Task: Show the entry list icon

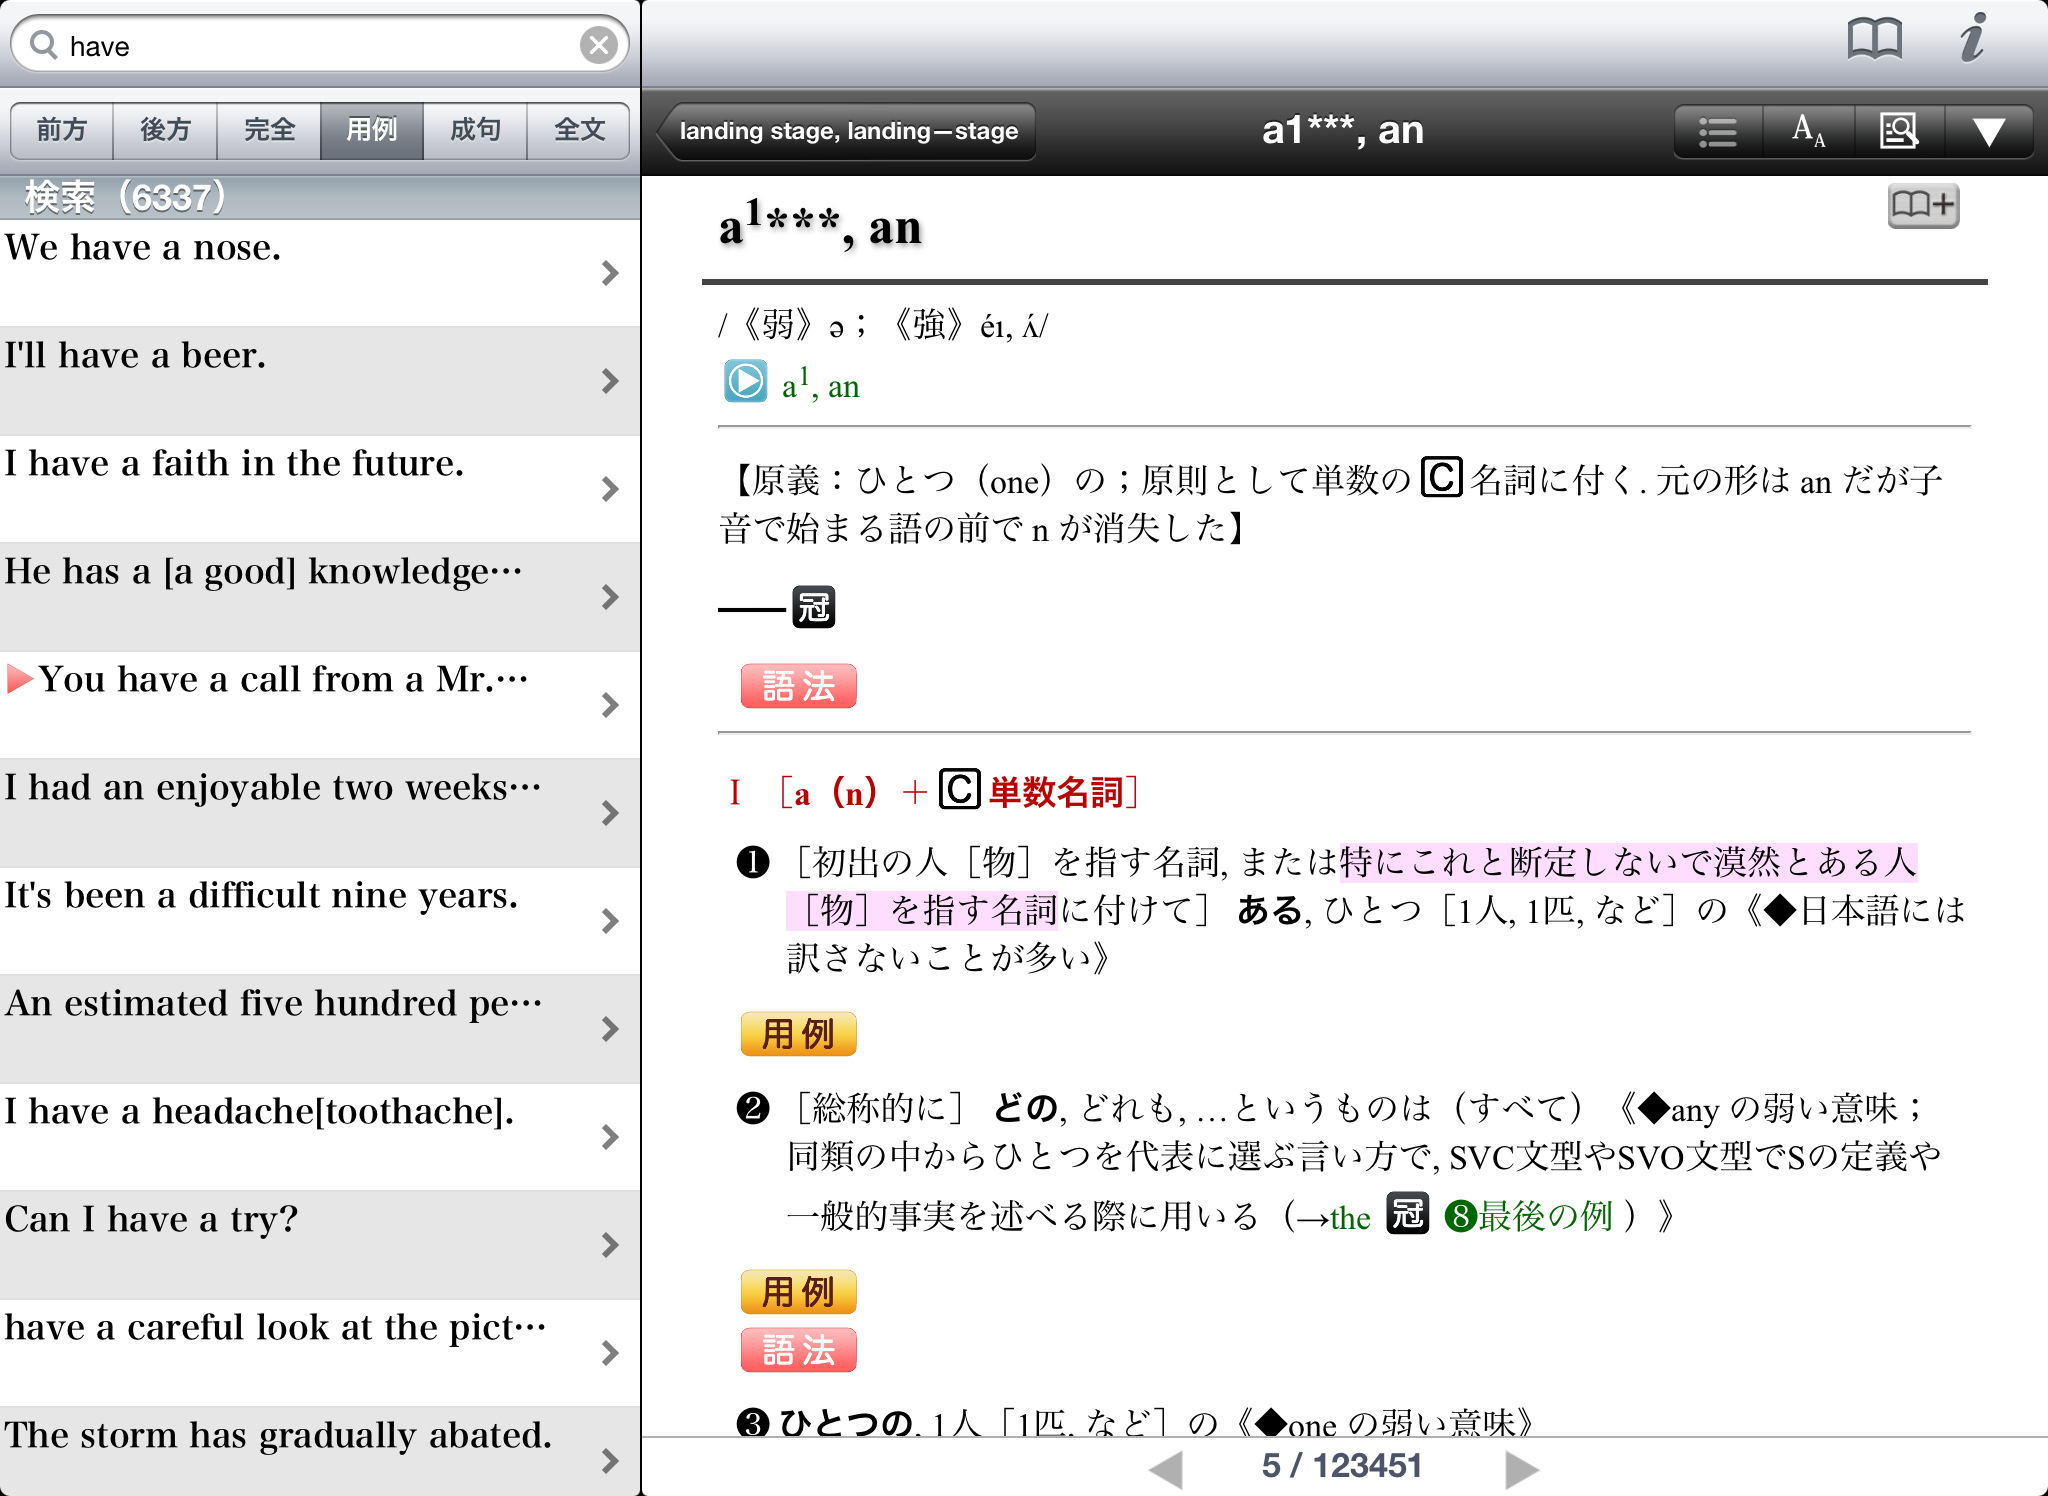Action: pos(1718,131)
